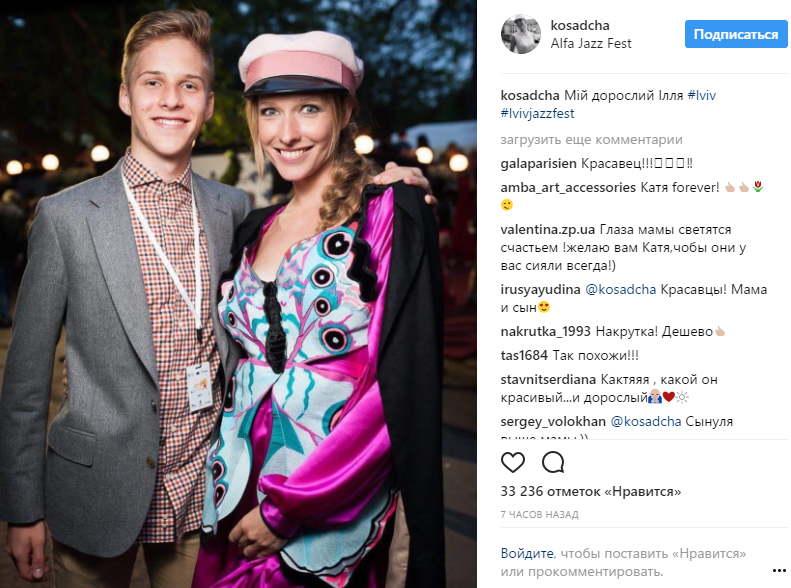Click the main post photo

(238, 294)
